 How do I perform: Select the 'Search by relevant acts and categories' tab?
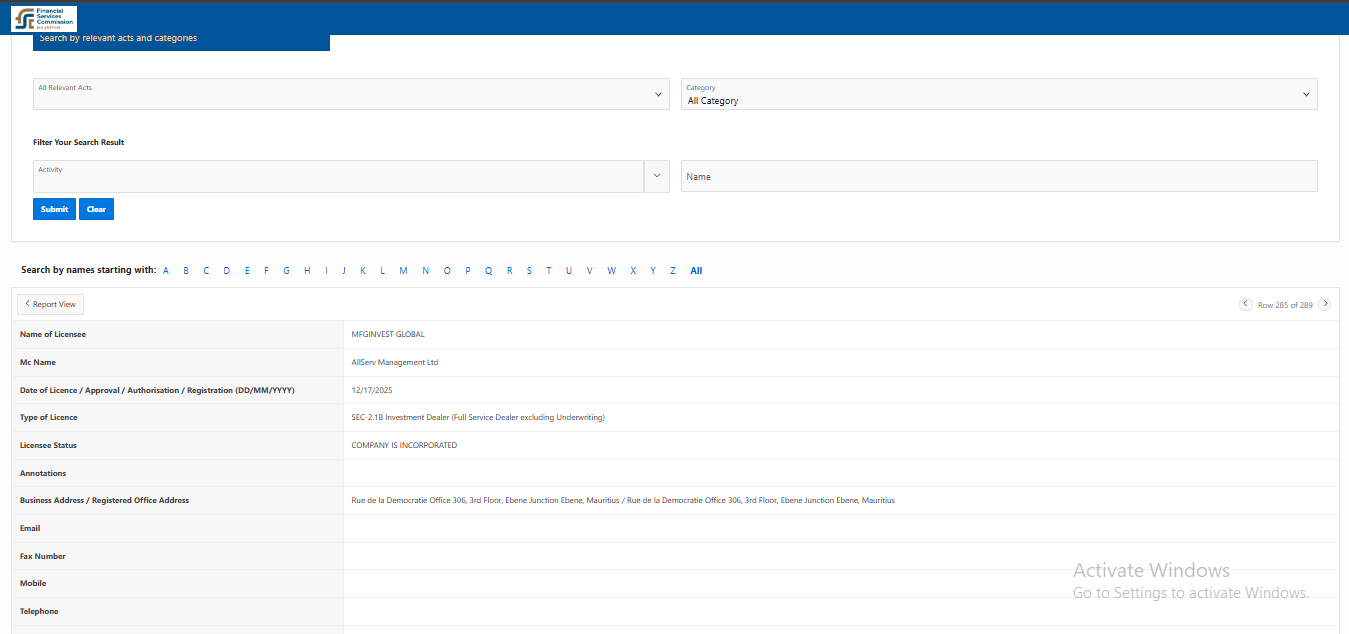(181, 39)
